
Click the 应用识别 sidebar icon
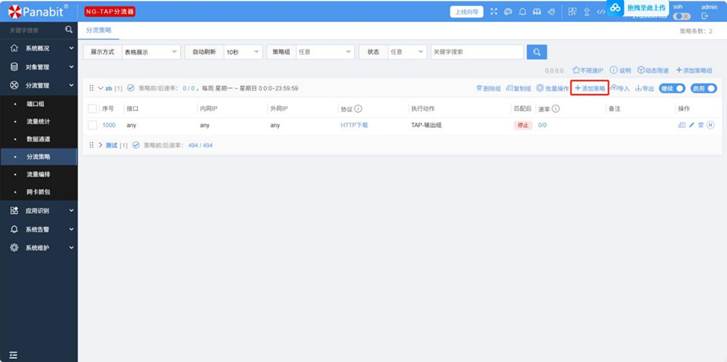pos(14,210)
